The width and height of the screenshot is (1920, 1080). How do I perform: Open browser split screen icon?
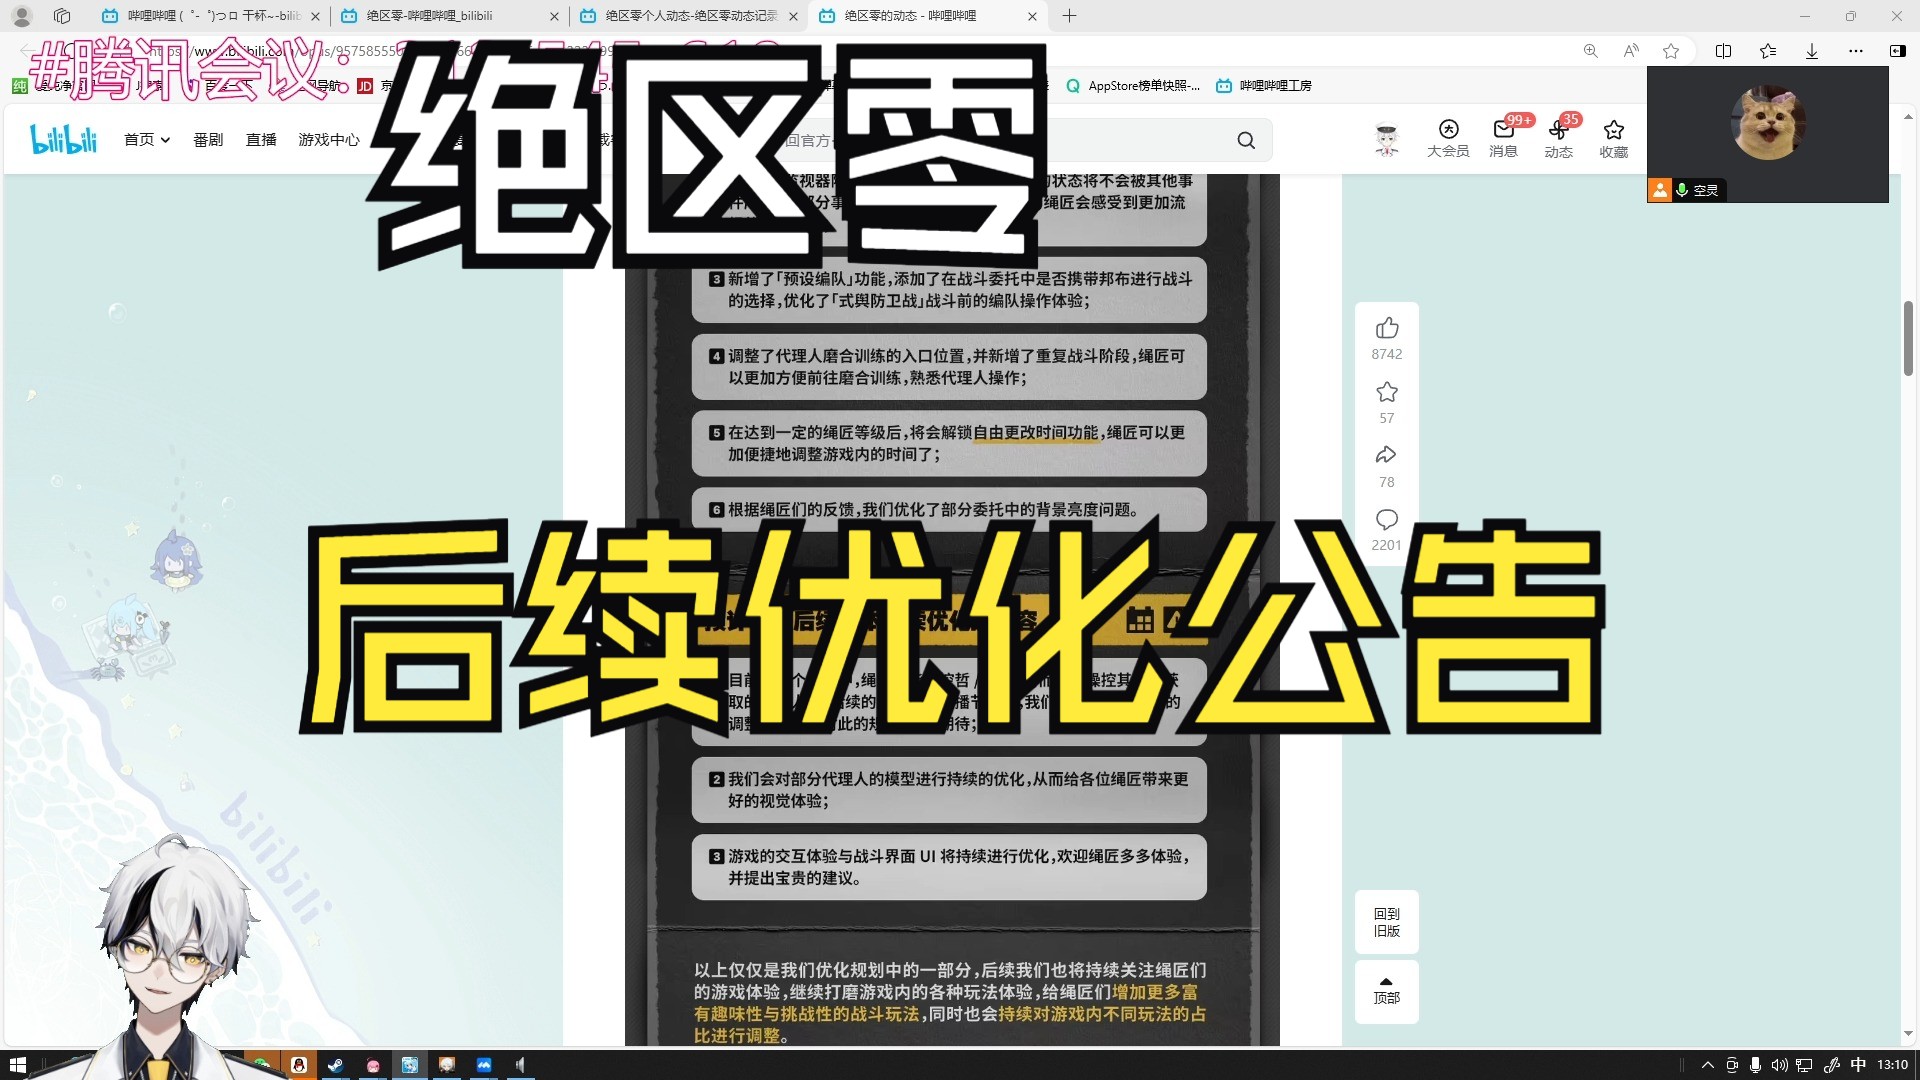tap(1723, 51)
